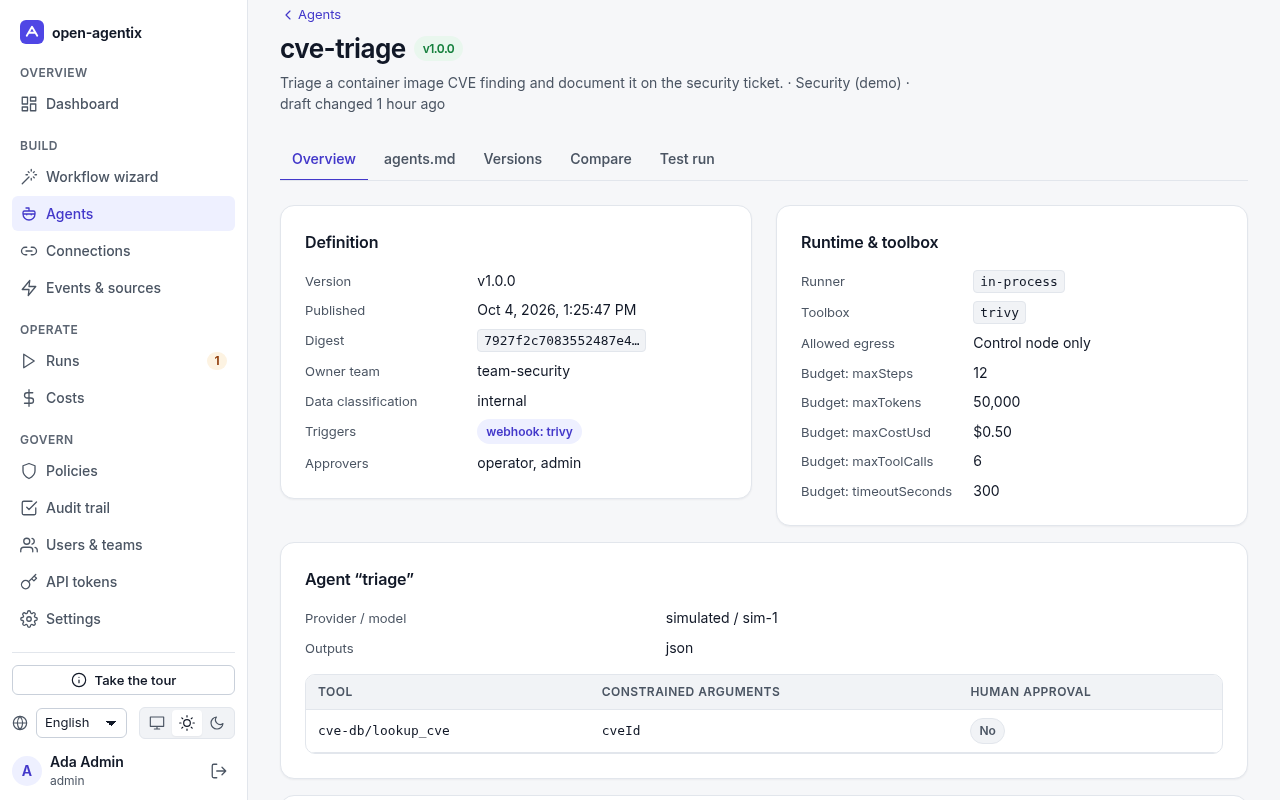The width and height of the screenshot is (1280, 800).
Task: Click the No human approval badge
Action: [987, 731]
